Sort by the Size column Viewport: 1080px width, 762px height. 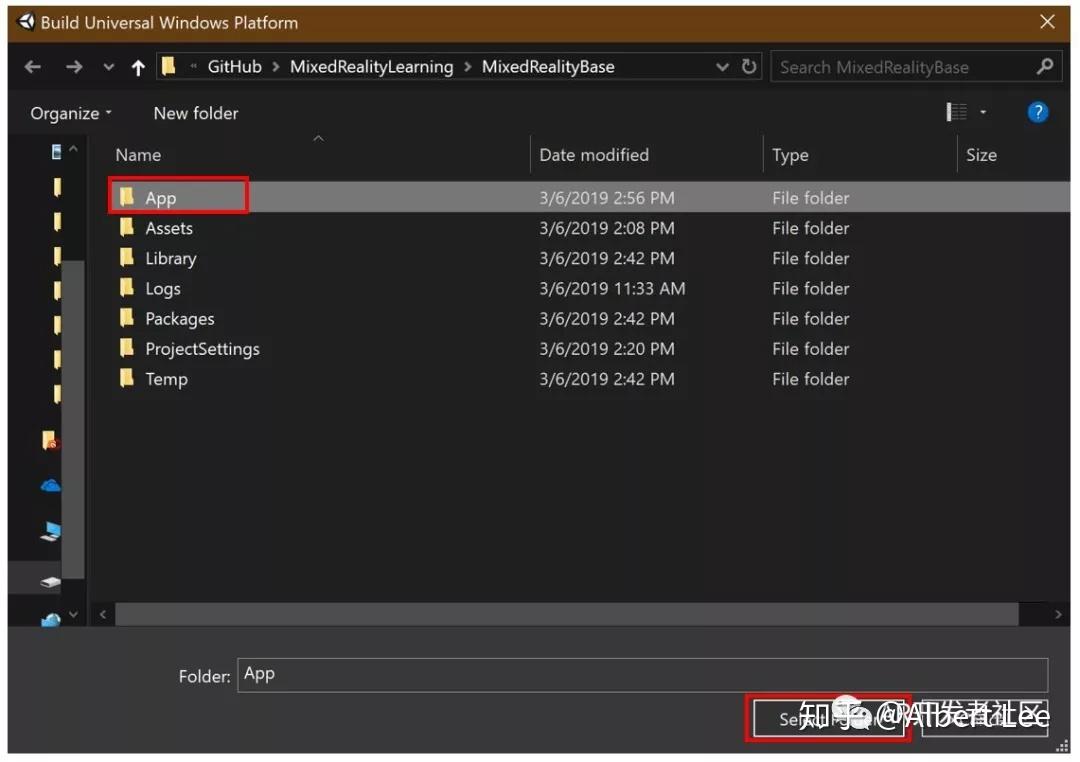tap(981, 155)
